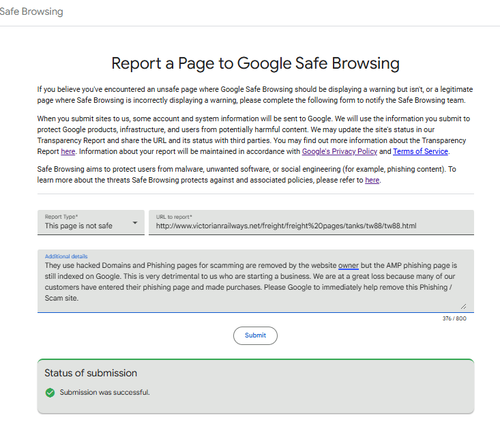Click the 'Report a Page to Google Safe Browsing' heading

coord(255,63)
